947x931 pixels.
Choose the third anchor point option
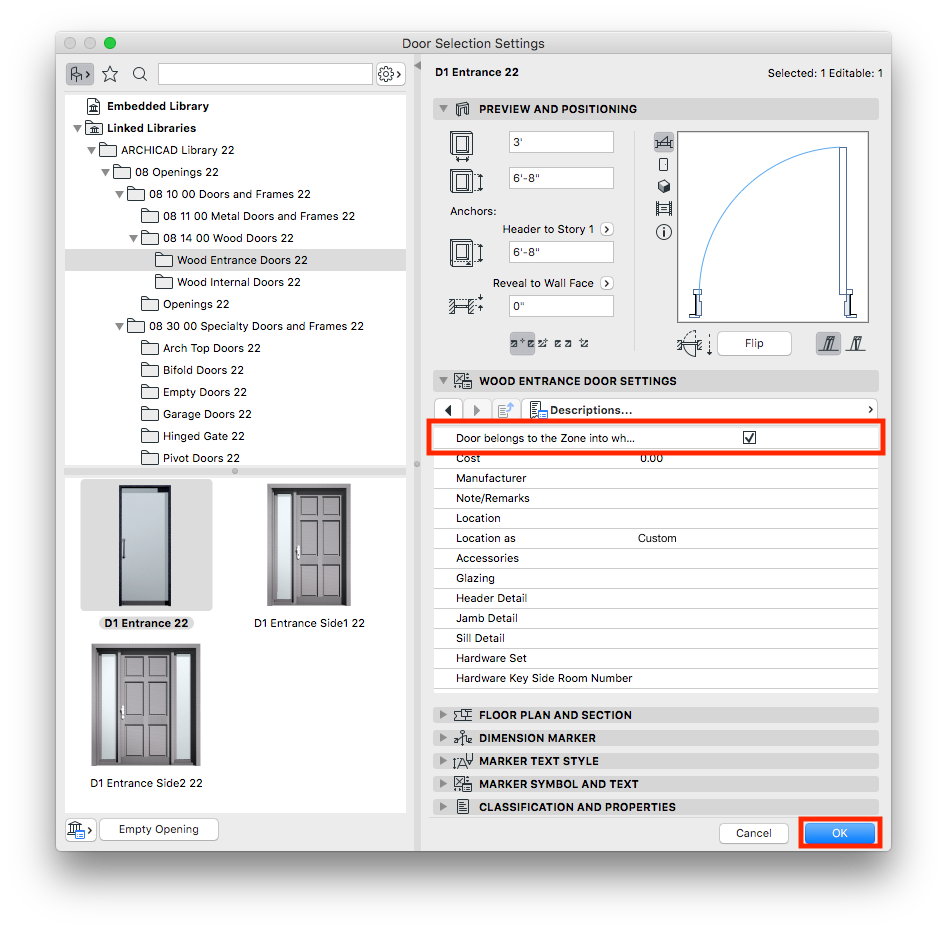pyautogui.click(x=563, y=343)
